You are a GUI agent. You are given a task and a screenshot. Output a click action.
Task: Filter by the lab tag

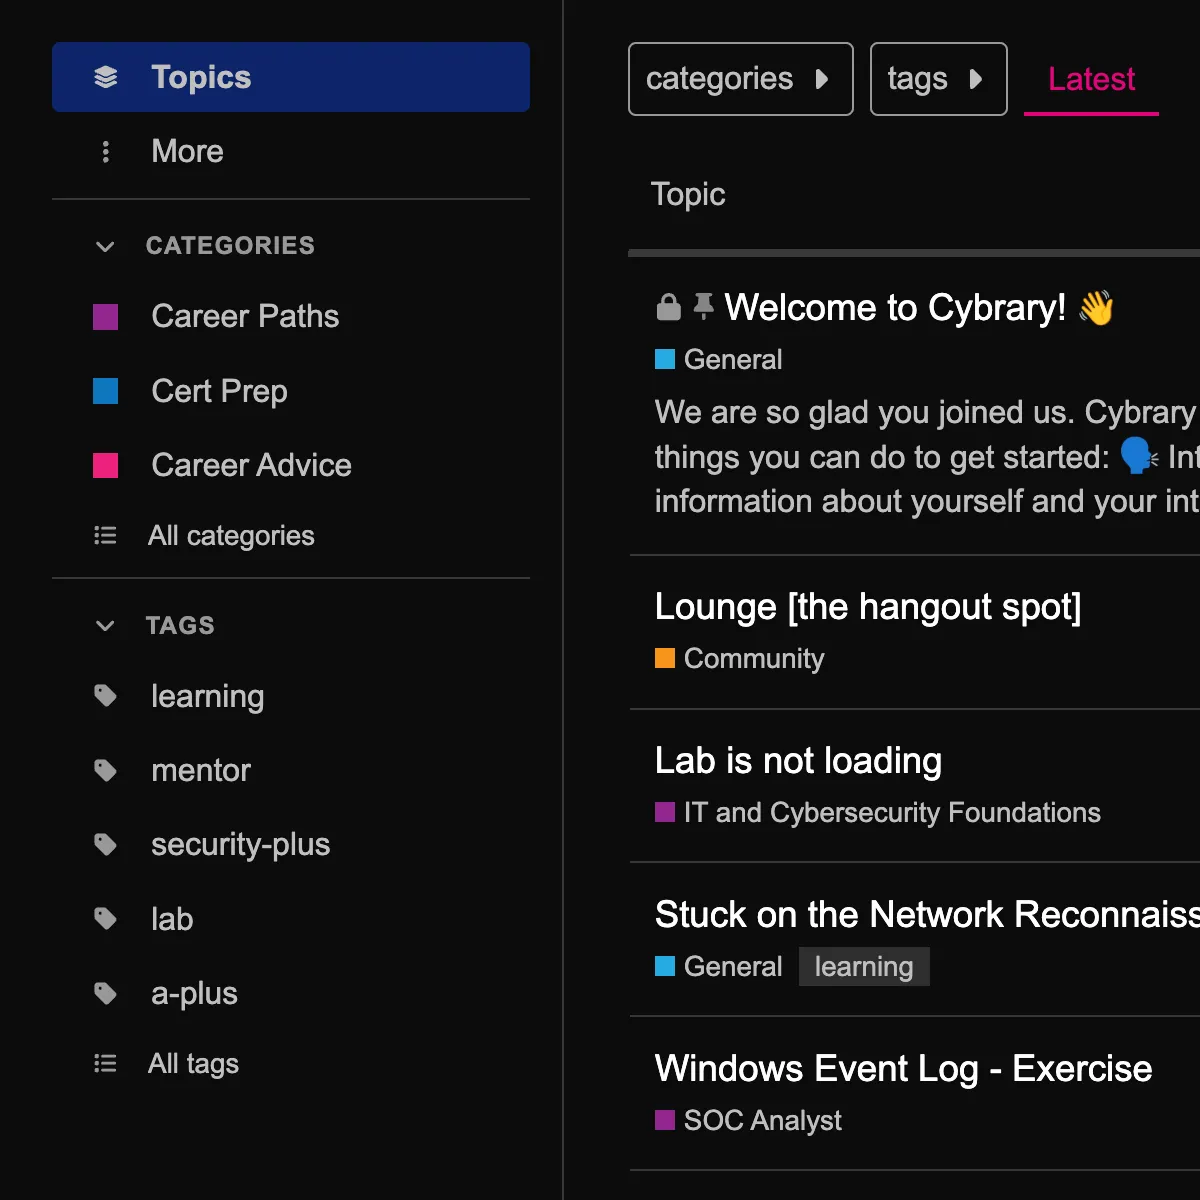tap(291, 919)
